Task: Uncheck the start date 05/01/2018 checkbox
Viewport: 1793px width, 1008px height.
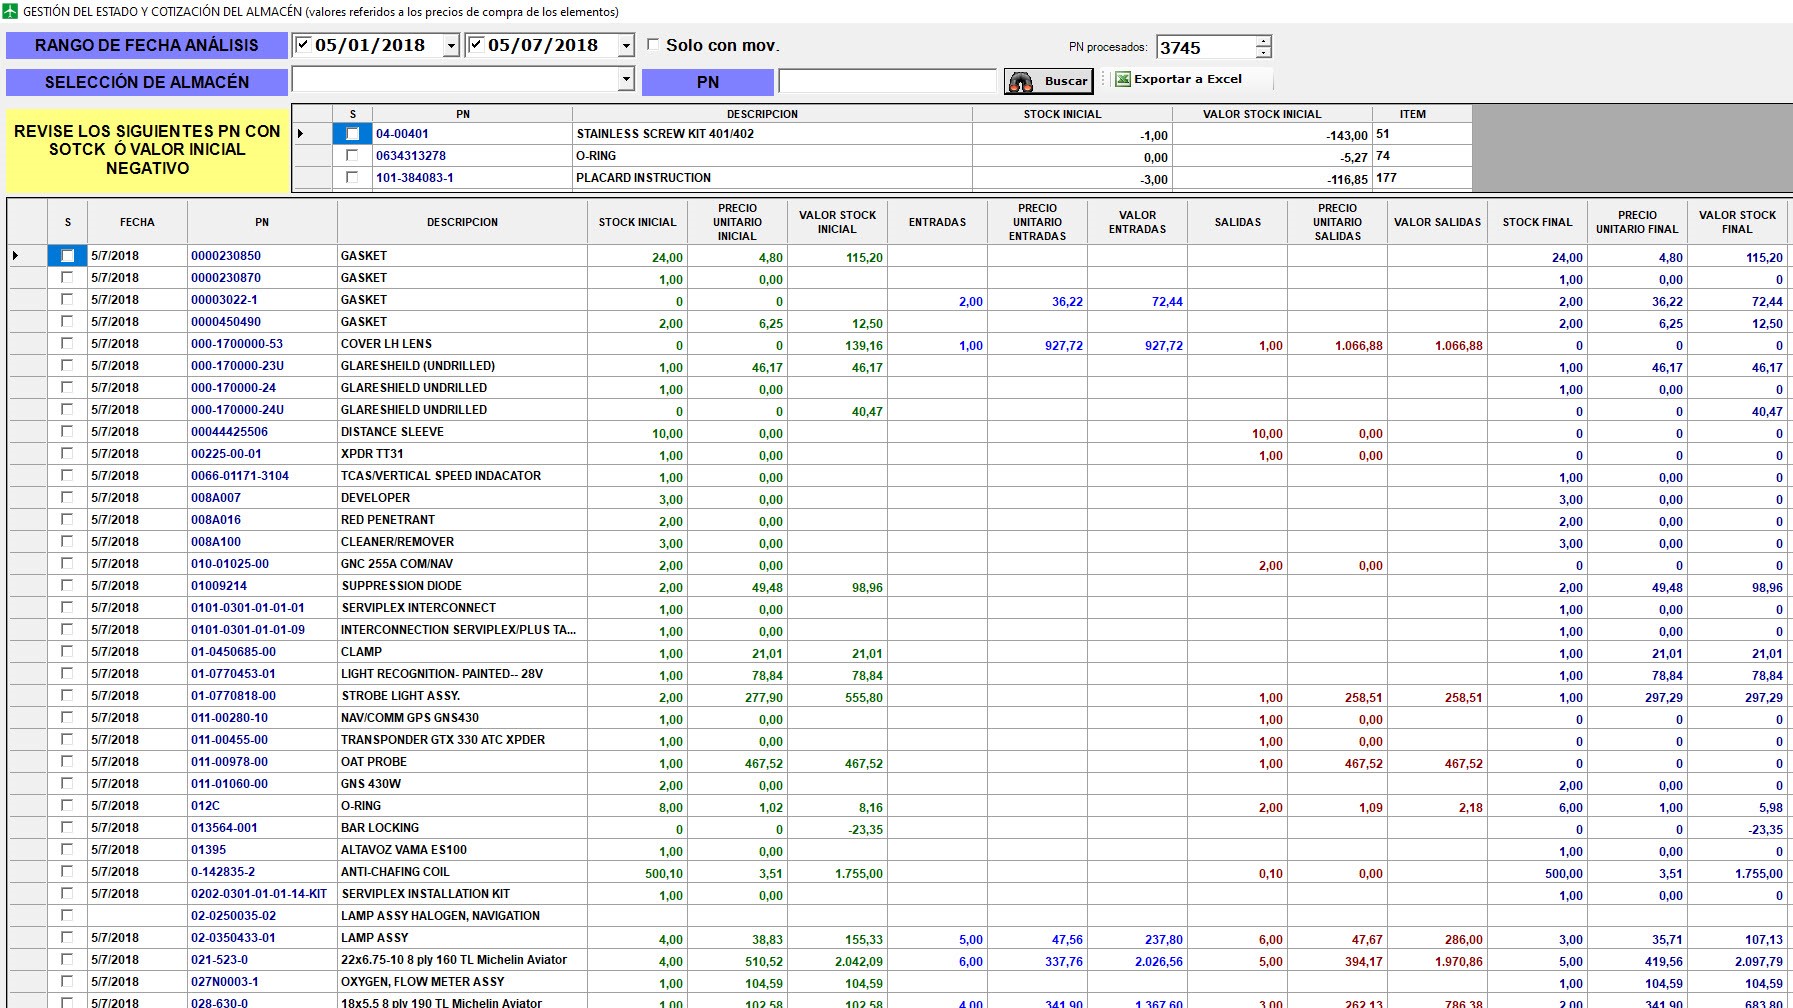Action: point(303,45)
